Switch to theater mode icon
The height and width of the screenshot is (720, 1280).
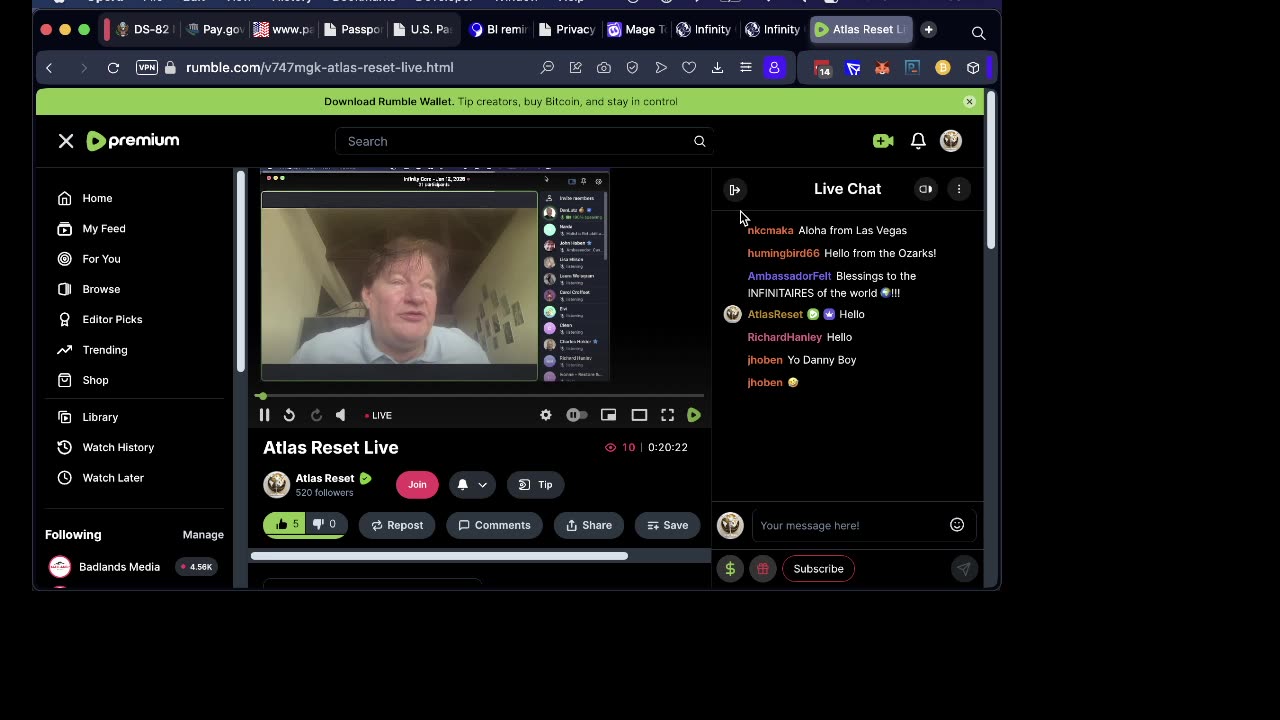click(x=639, y=415)
